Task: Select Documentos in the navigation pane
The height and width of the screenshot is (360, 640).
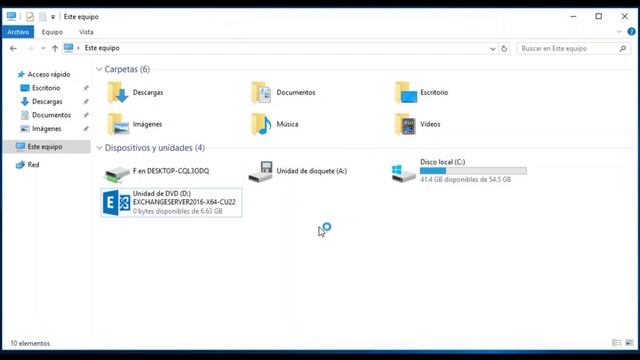Action: 46,115
